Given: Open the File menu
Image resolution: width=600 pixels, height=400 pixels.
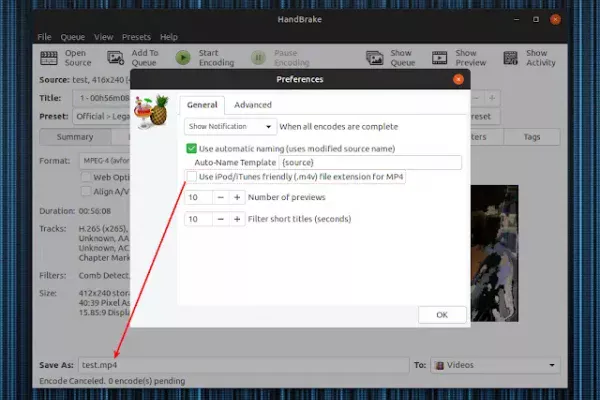Looking at the screenshot, I should tap(44, 37).
